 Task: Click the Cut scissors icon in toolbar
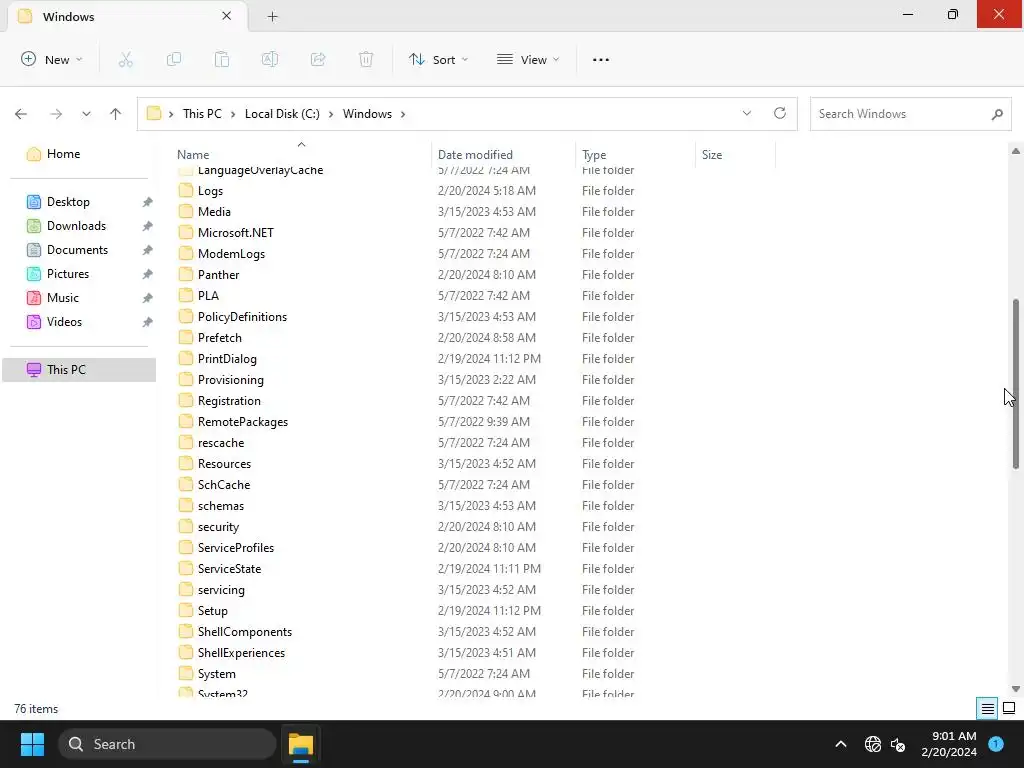click(x=125, y=59)
